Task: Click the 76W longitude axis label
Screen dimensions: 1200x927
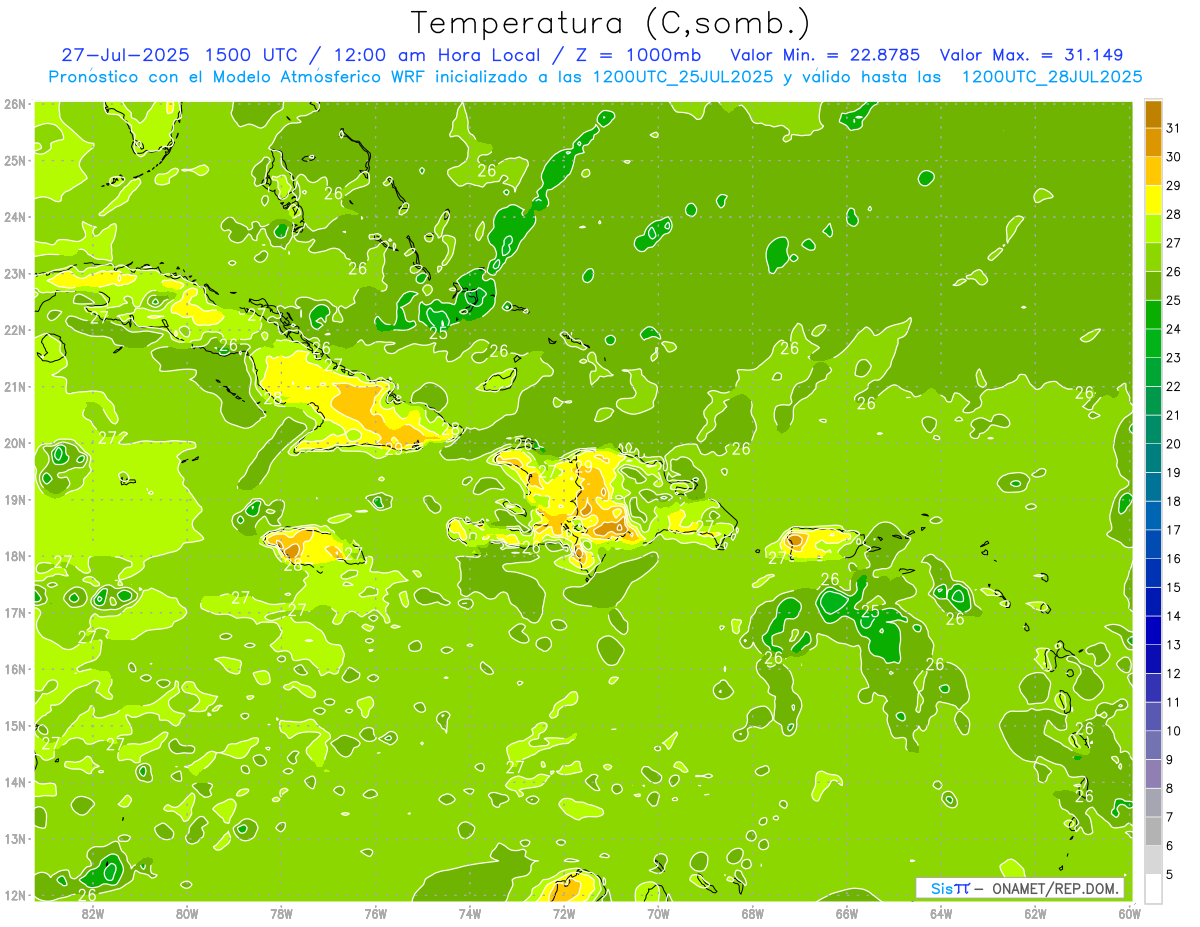Action: (375, 914)
